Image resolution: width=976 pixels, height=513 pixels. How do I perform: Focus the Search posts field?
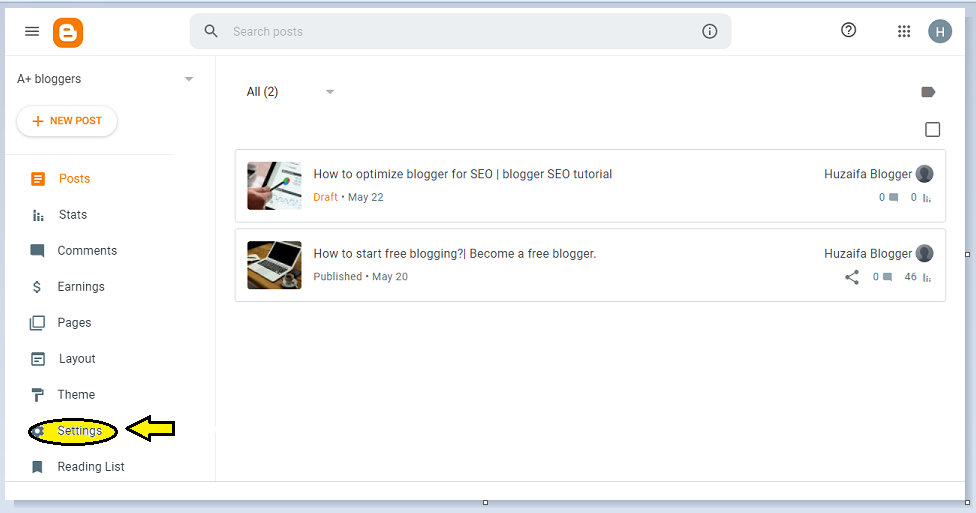point(461,31)
